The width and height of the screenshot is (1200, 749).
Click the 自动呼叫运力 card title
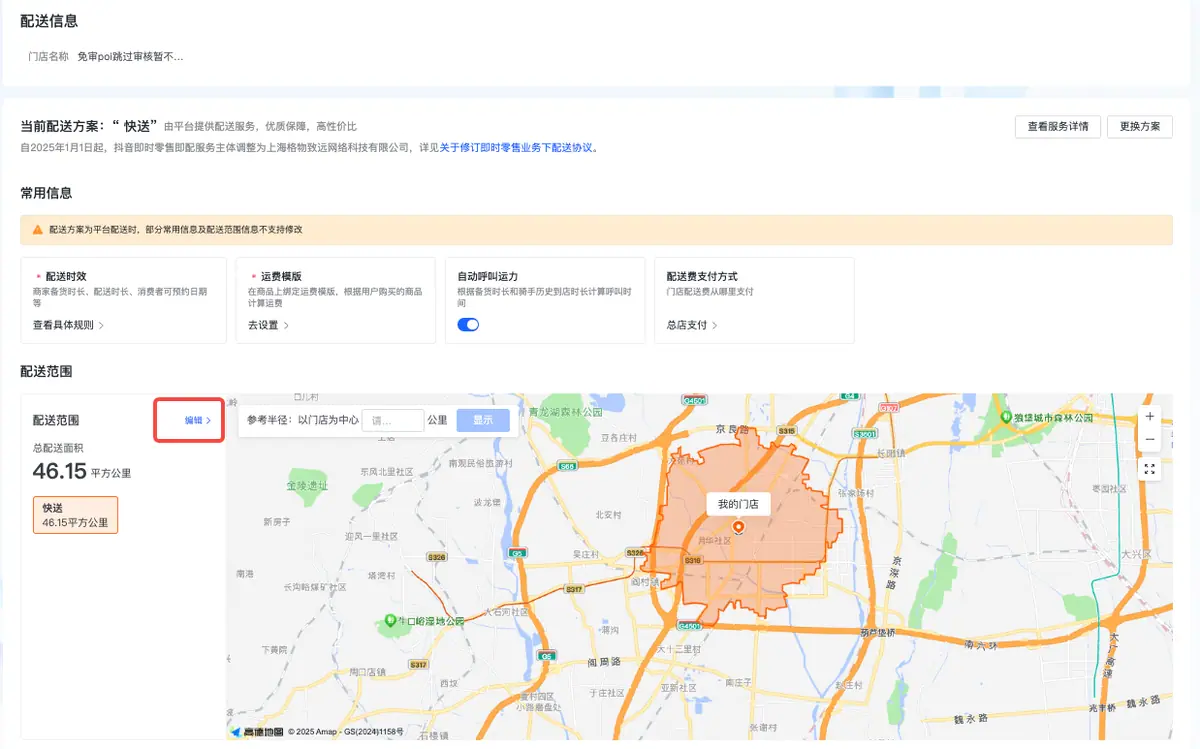487,276
